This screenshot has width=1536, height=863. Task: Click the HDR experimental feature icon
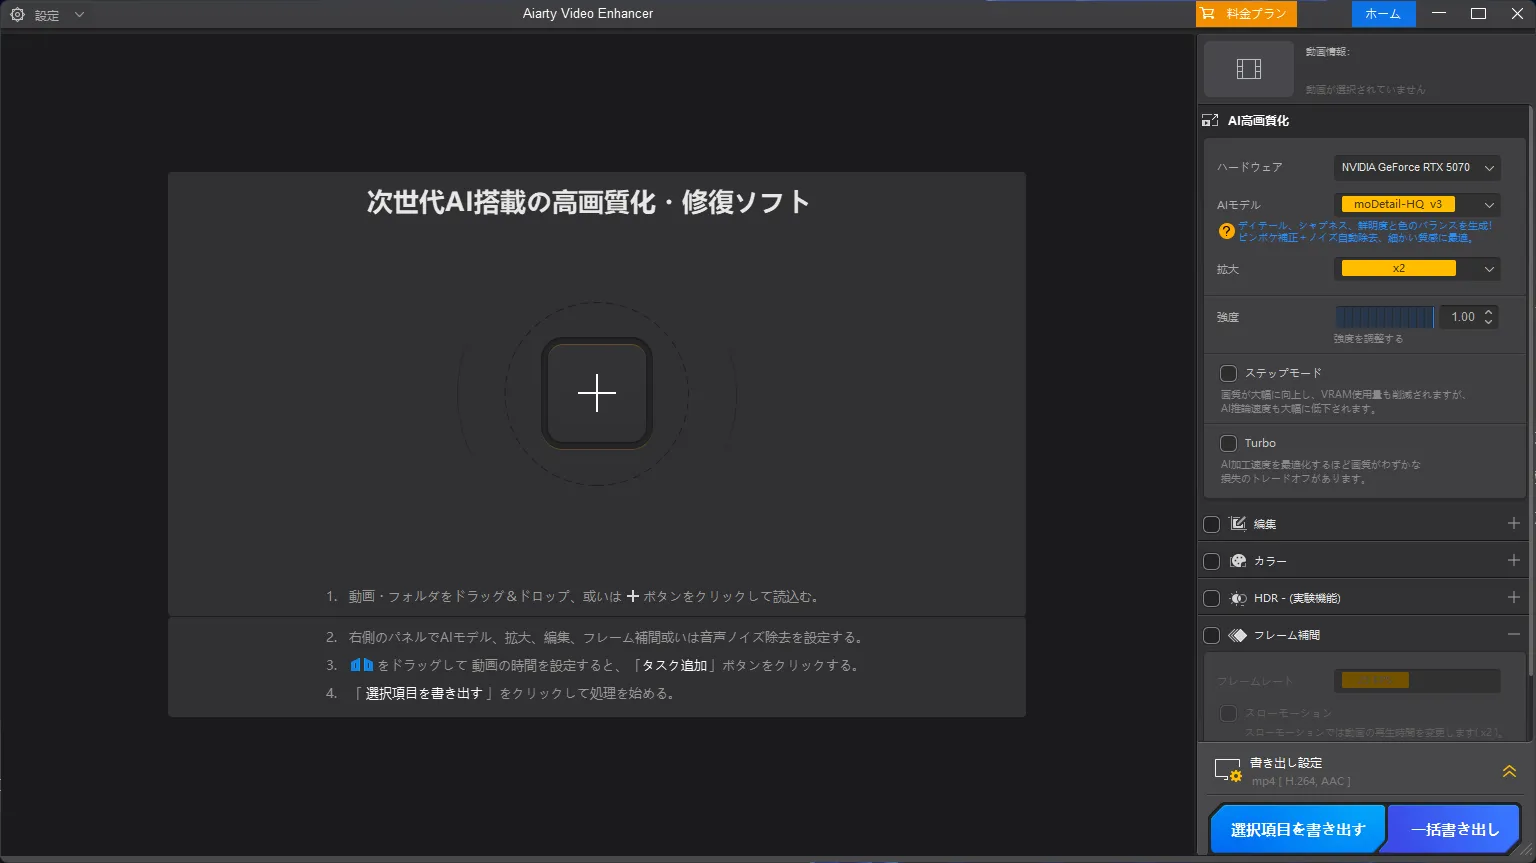(1237, 597)
